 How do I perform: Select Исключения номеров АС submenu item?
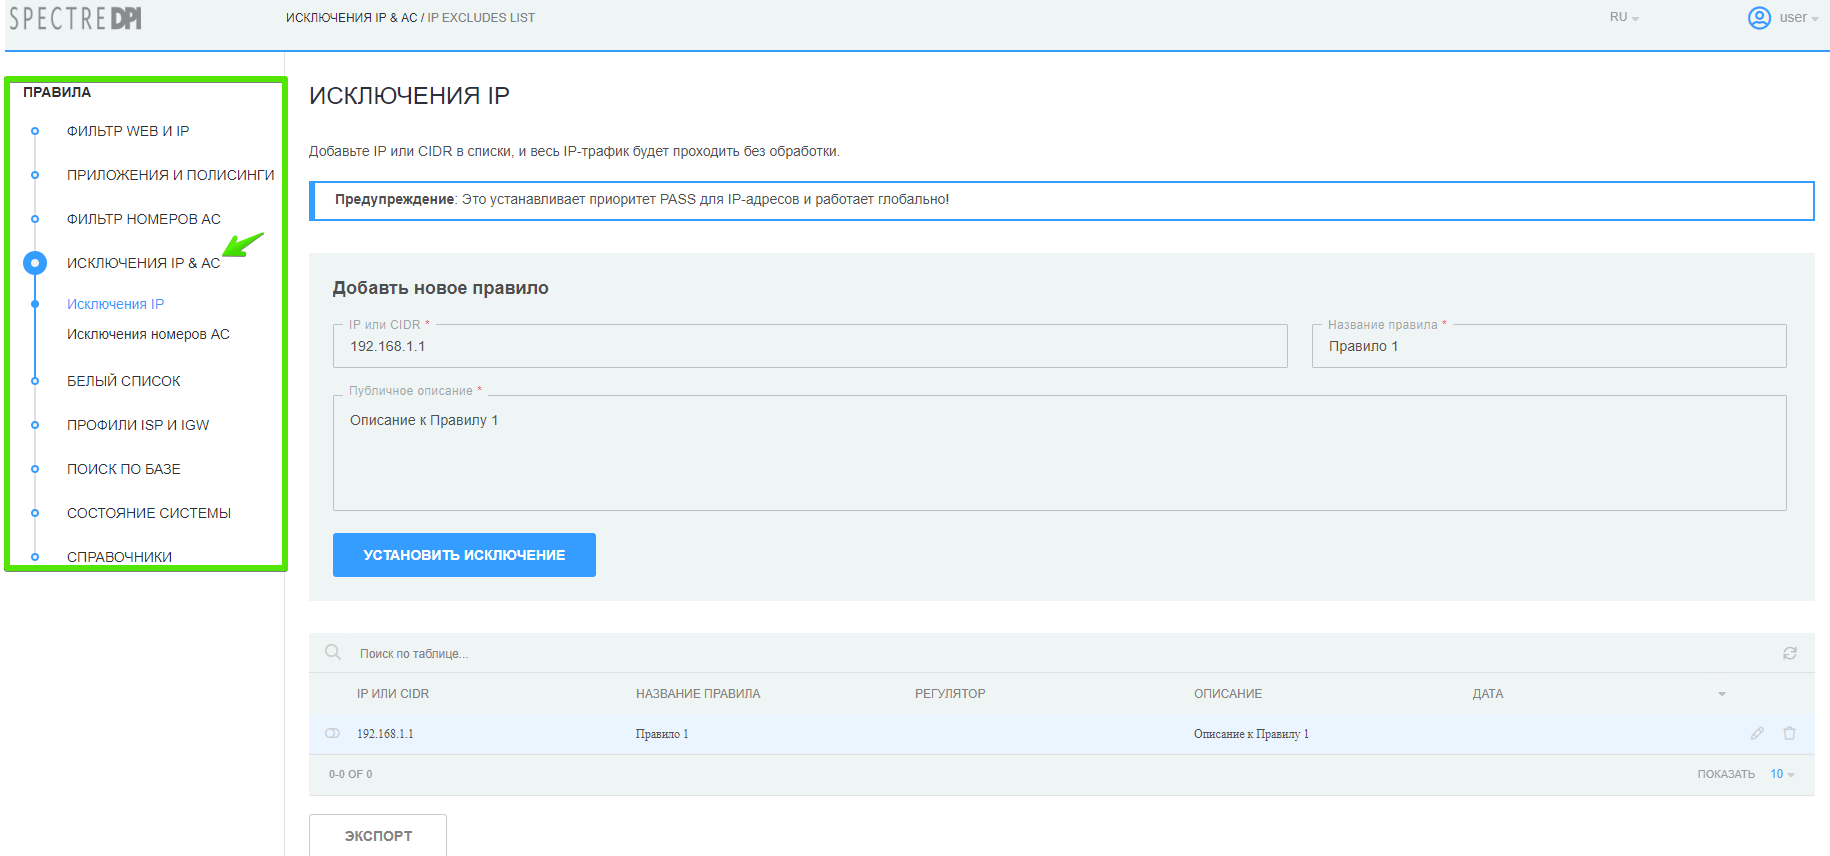pos(148,334)
